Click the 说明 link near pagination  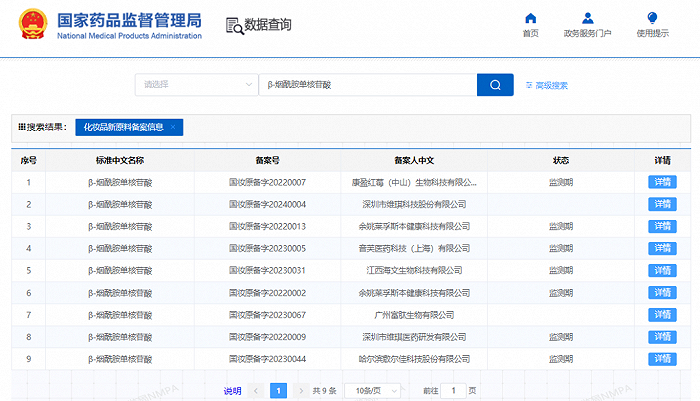(x=232, y=390)
